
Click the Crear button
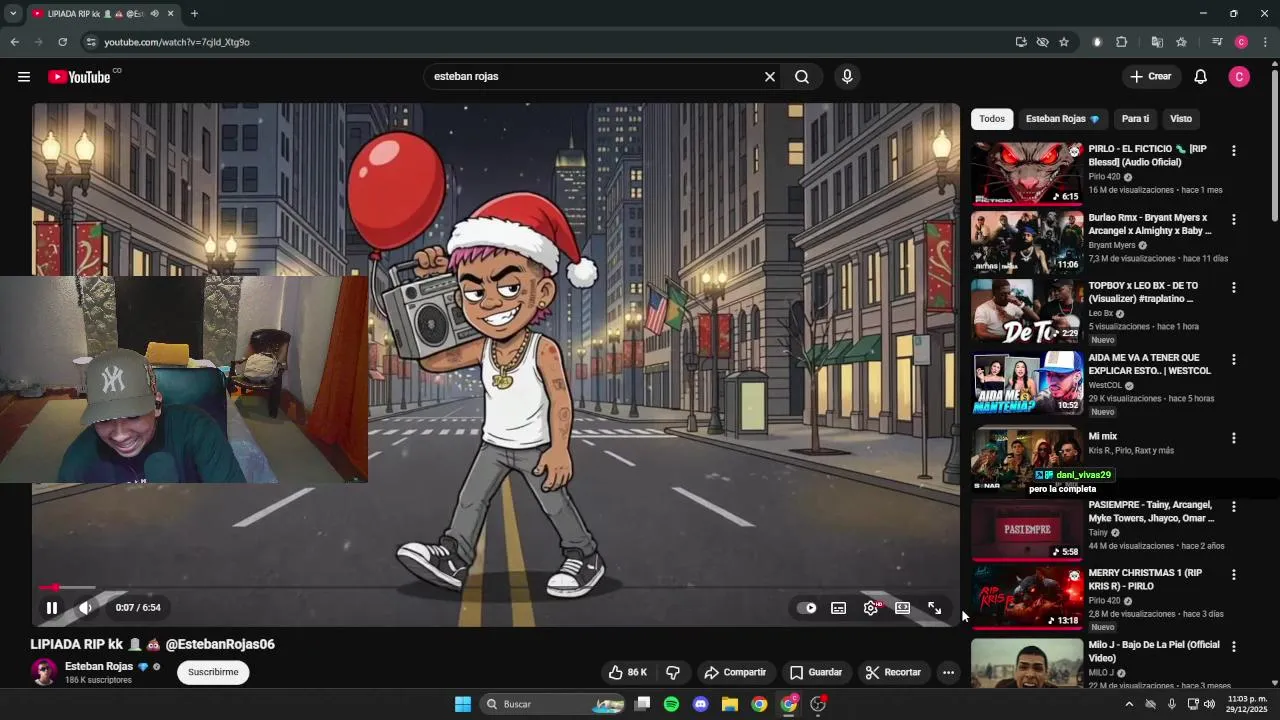click(x=1150, y=77)
